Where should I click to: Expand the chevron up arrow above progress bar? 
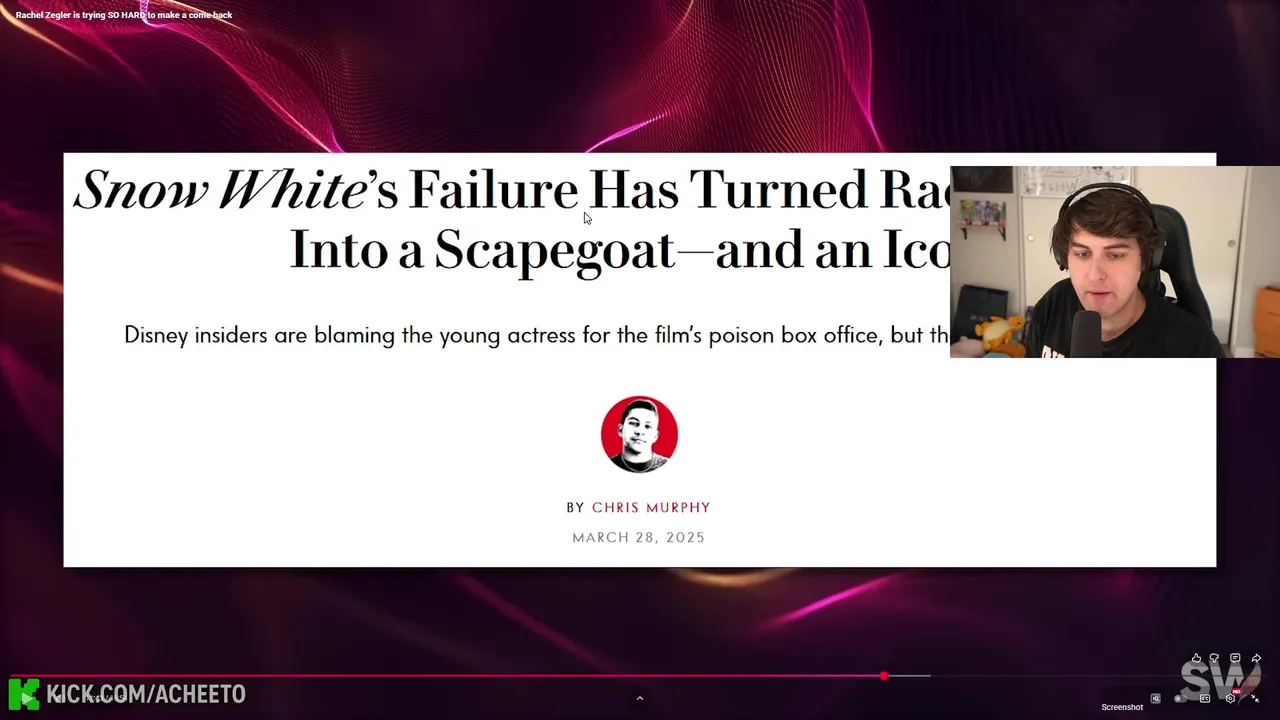pos(640,698)
